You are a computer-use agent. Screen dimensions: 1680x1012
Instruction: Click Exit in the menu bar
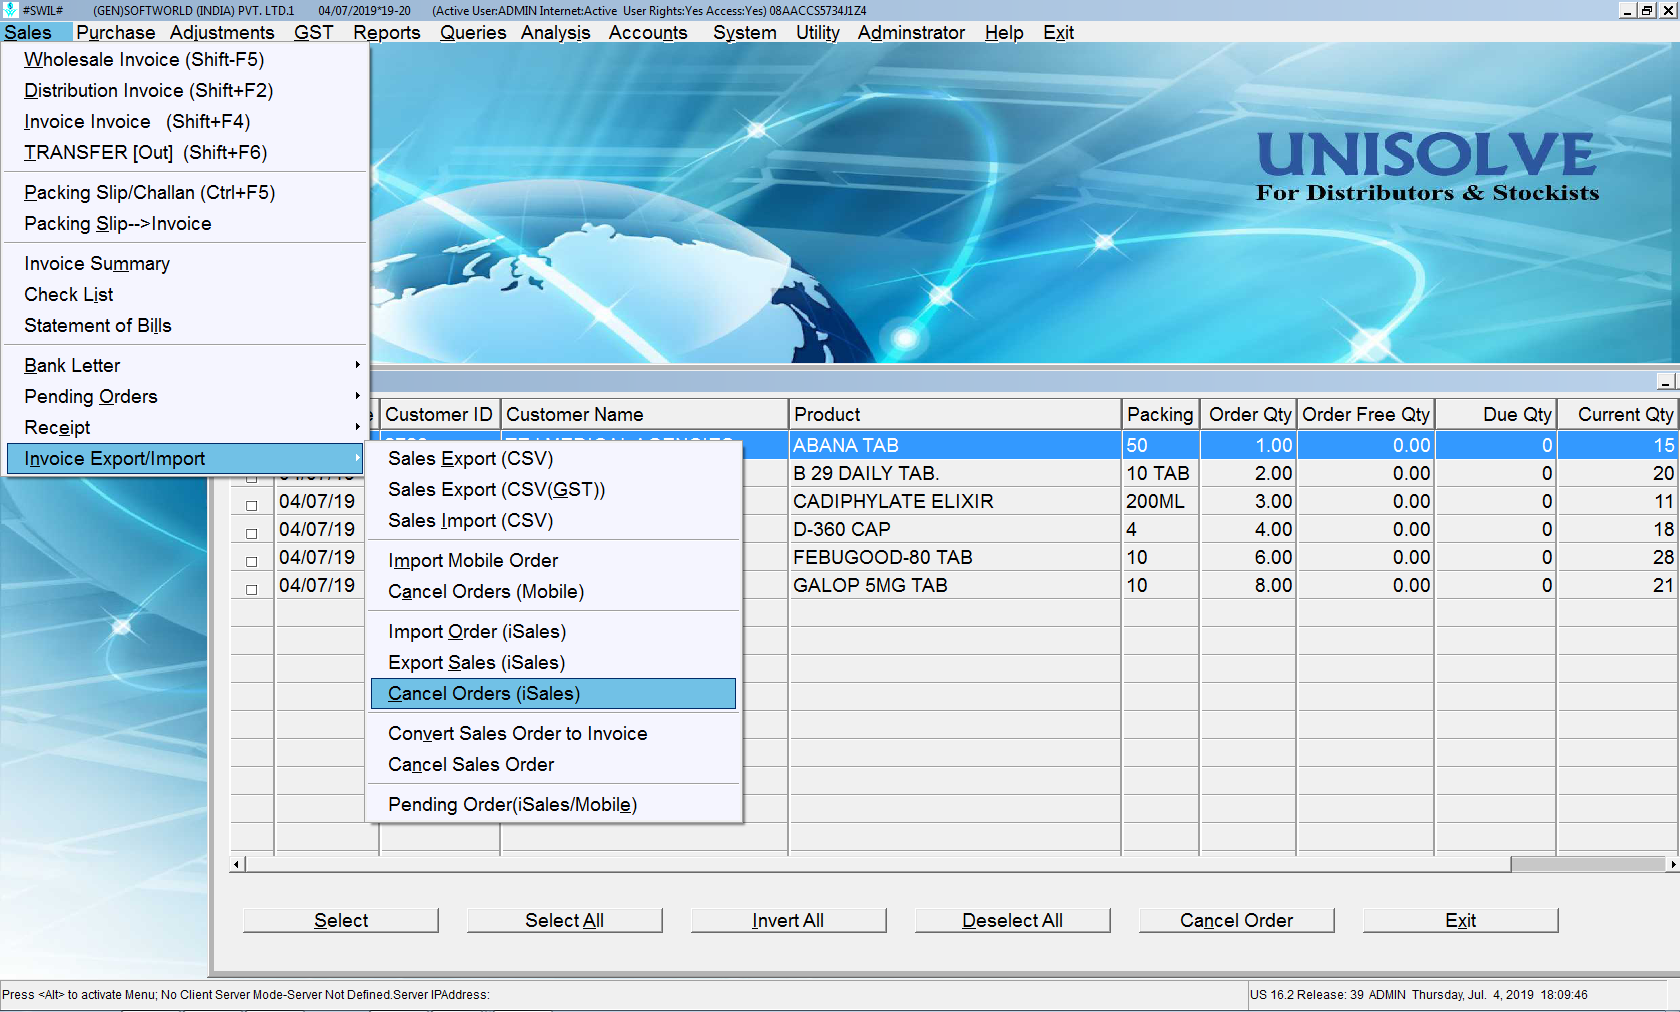1059,32
